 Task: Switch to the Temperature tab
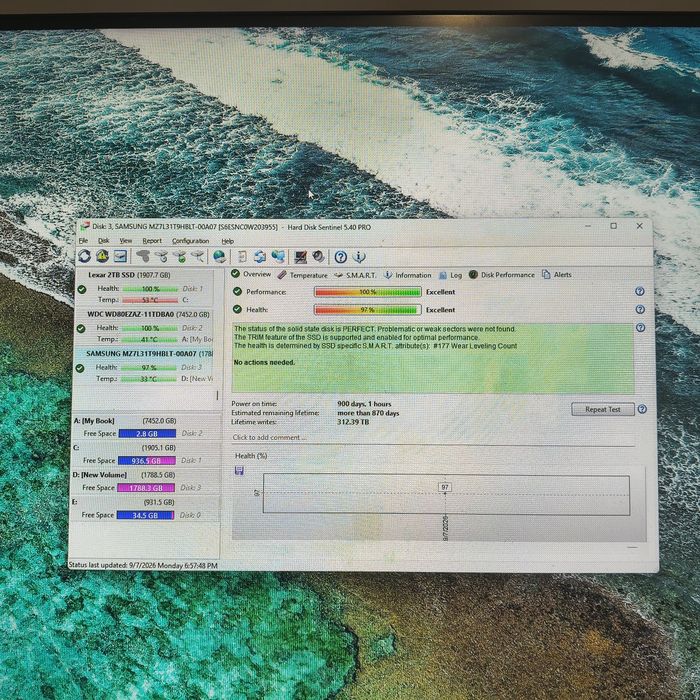(302, 275)
